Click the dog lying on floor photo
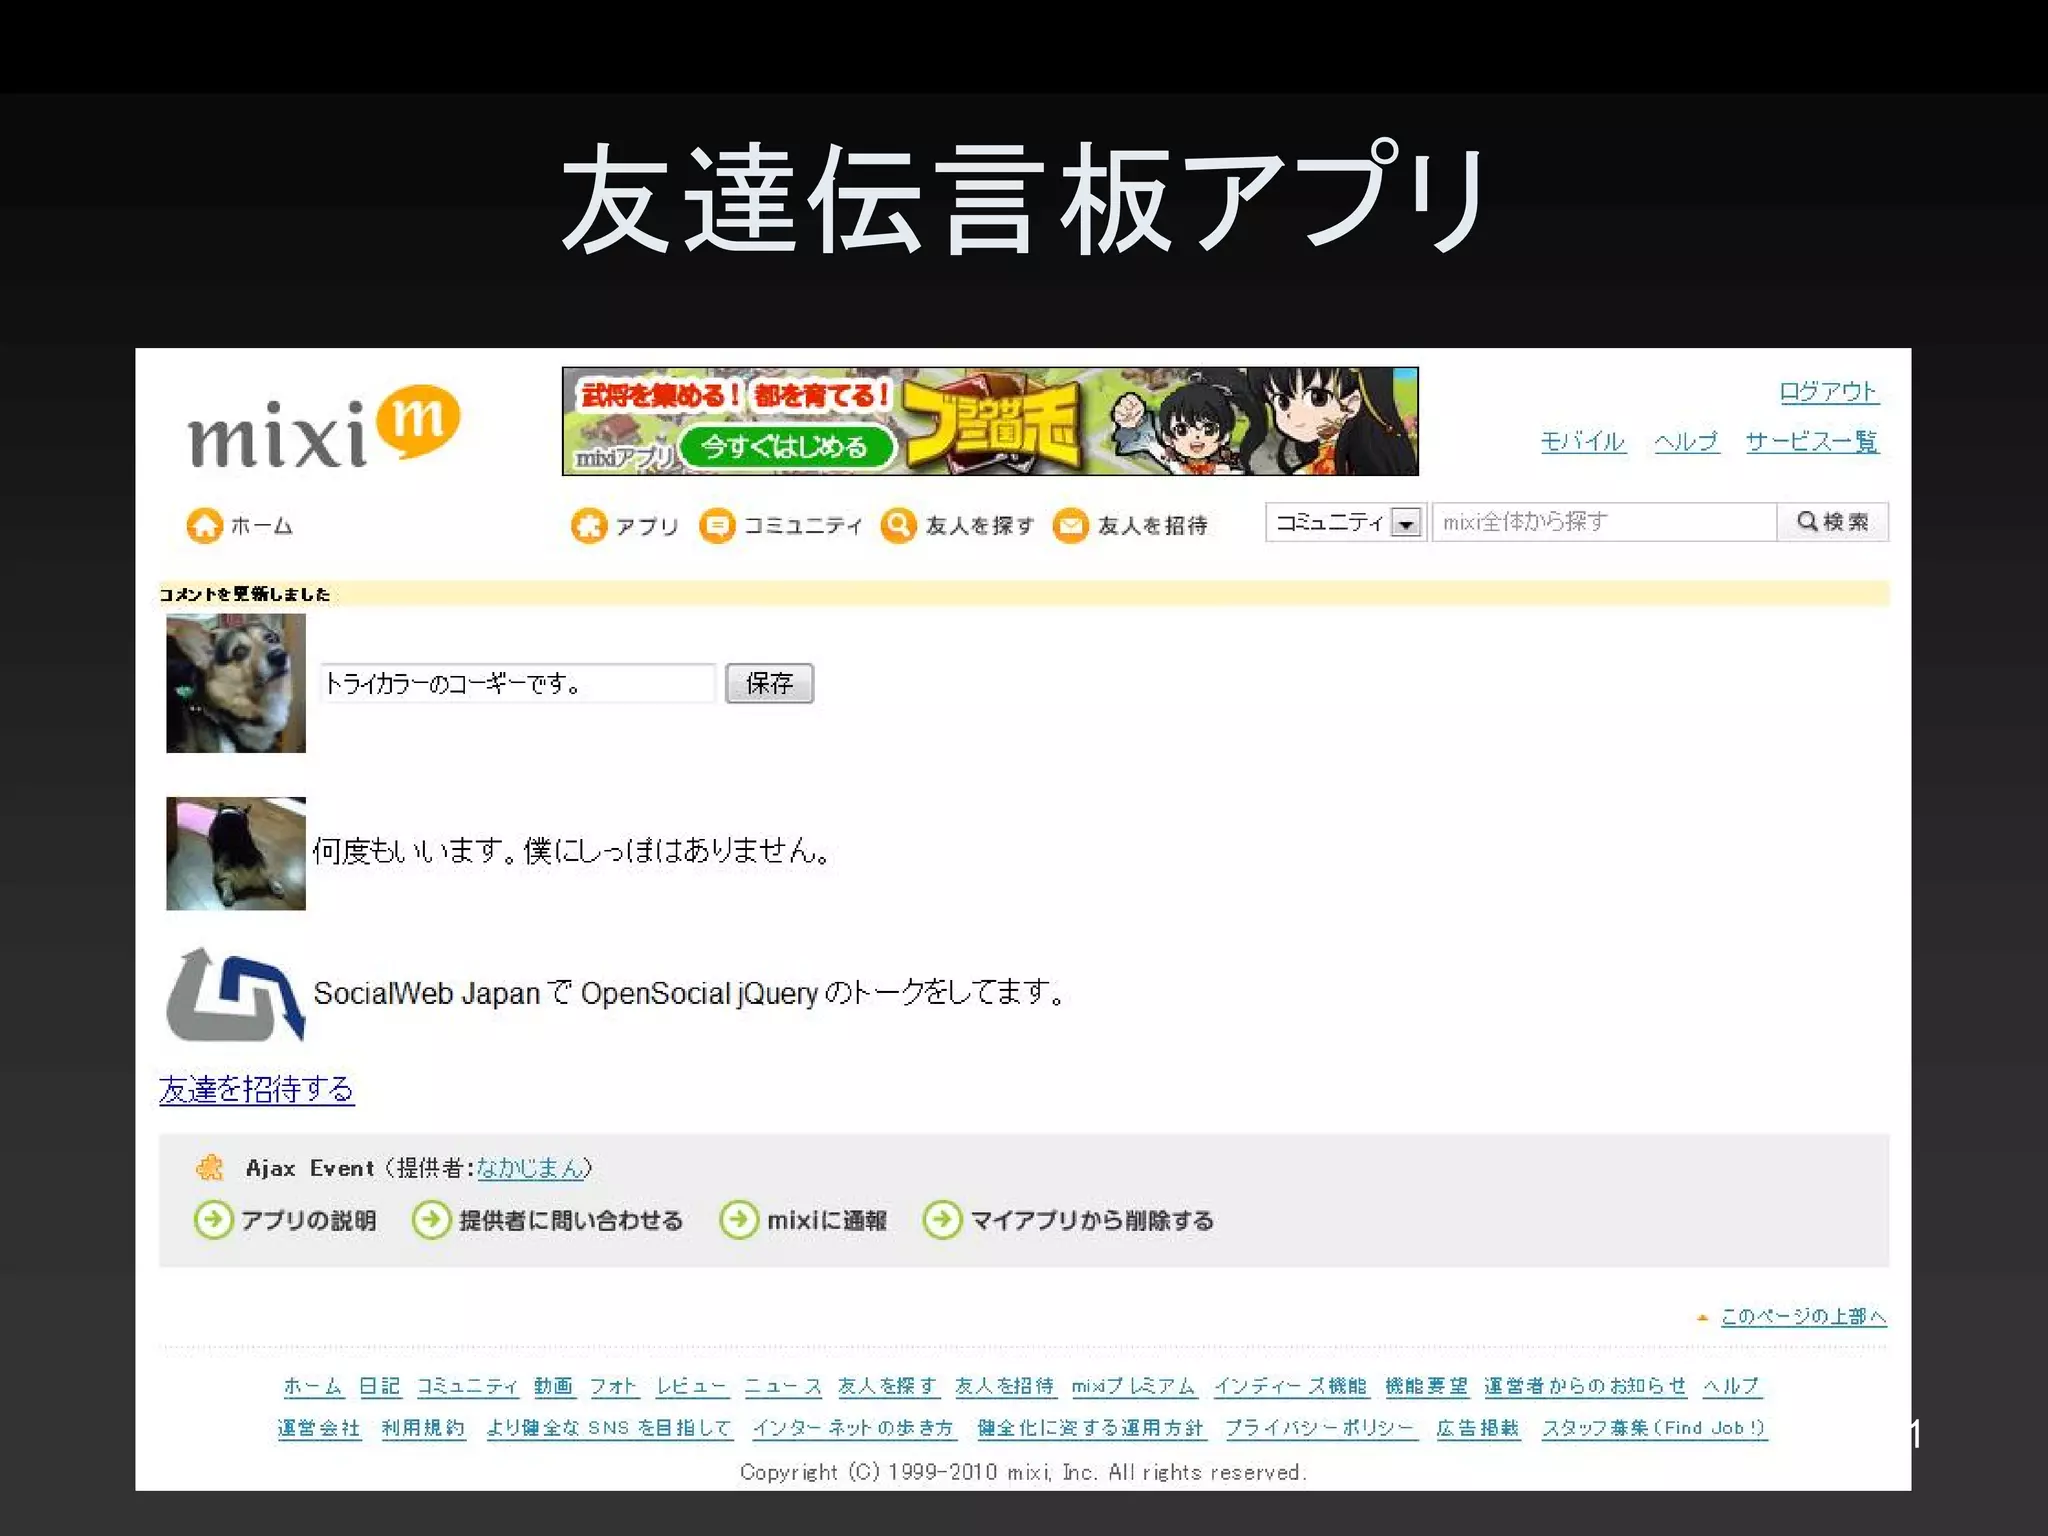 236,853
